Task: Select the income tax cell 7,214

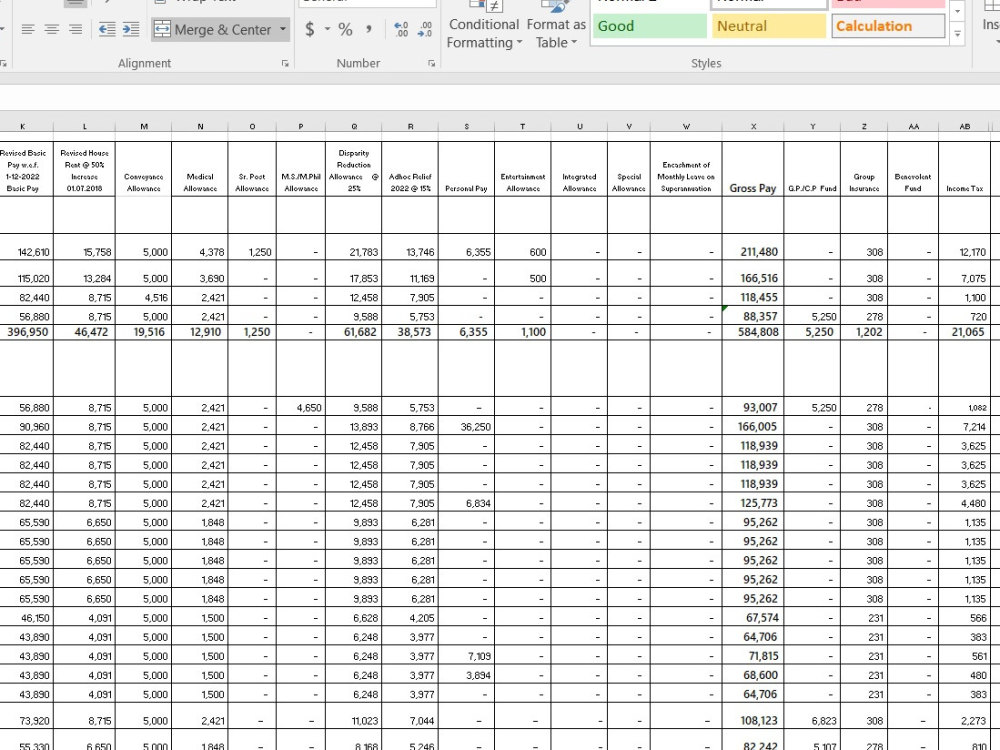Action: (x=964, y=427)
